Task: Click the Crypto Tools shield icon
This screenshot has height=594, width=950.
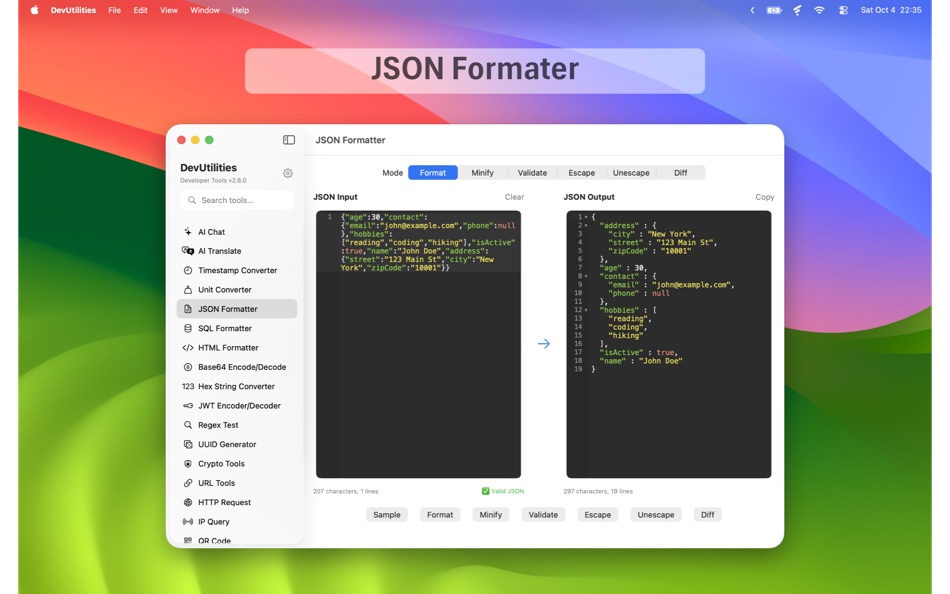Action: (x=188, y=464)
